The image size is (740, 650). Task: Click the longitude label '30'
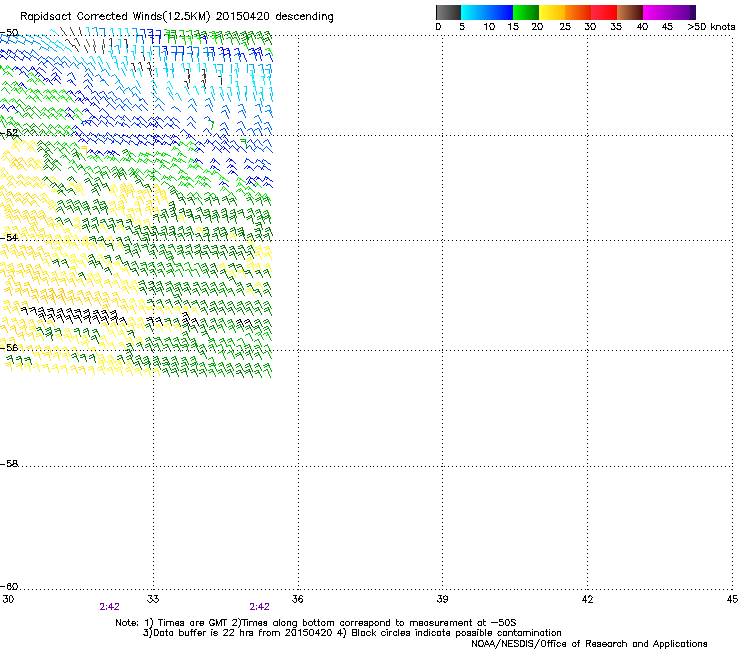pyautogui.click(x=8, y=599)
